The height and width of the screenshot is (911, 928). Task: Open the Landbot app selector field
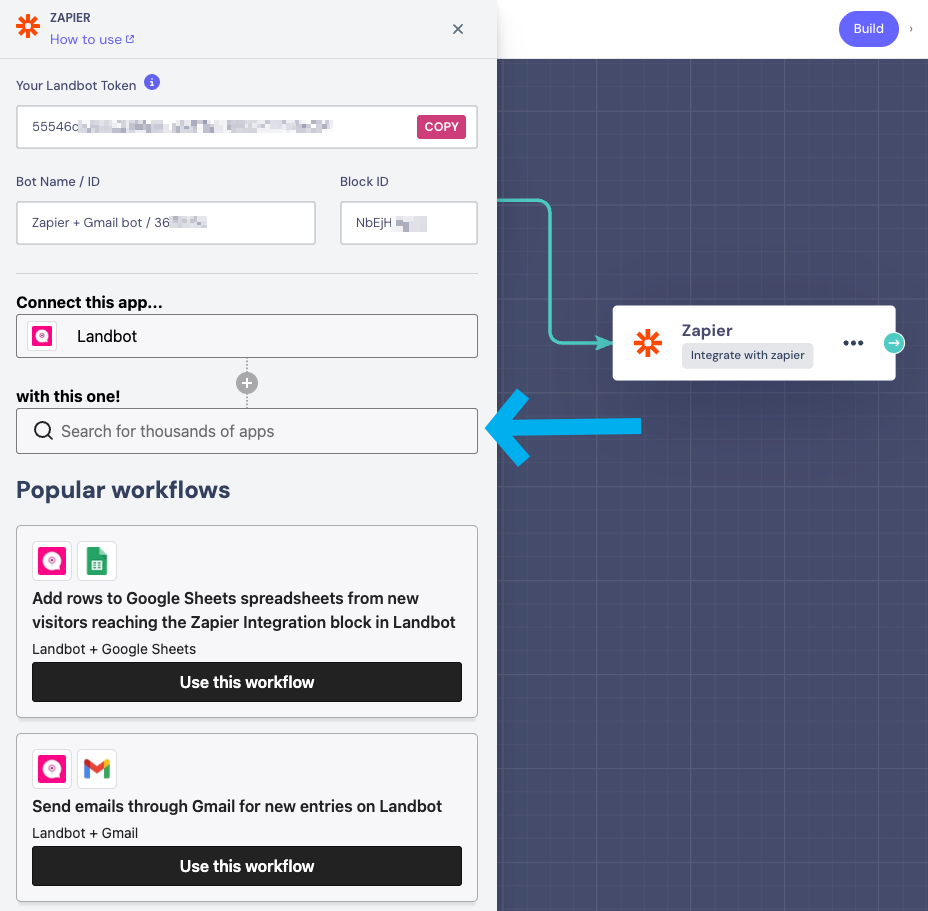tap(247, 336)
